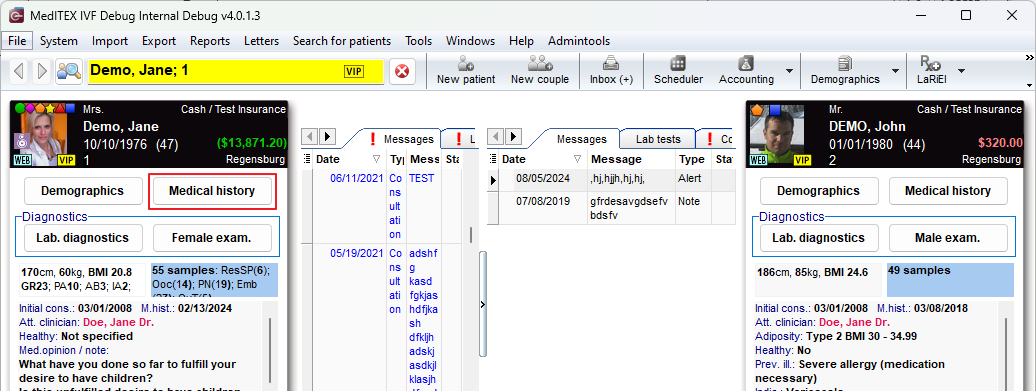Open column chooser in John's message grid

(x=493, y=159)
